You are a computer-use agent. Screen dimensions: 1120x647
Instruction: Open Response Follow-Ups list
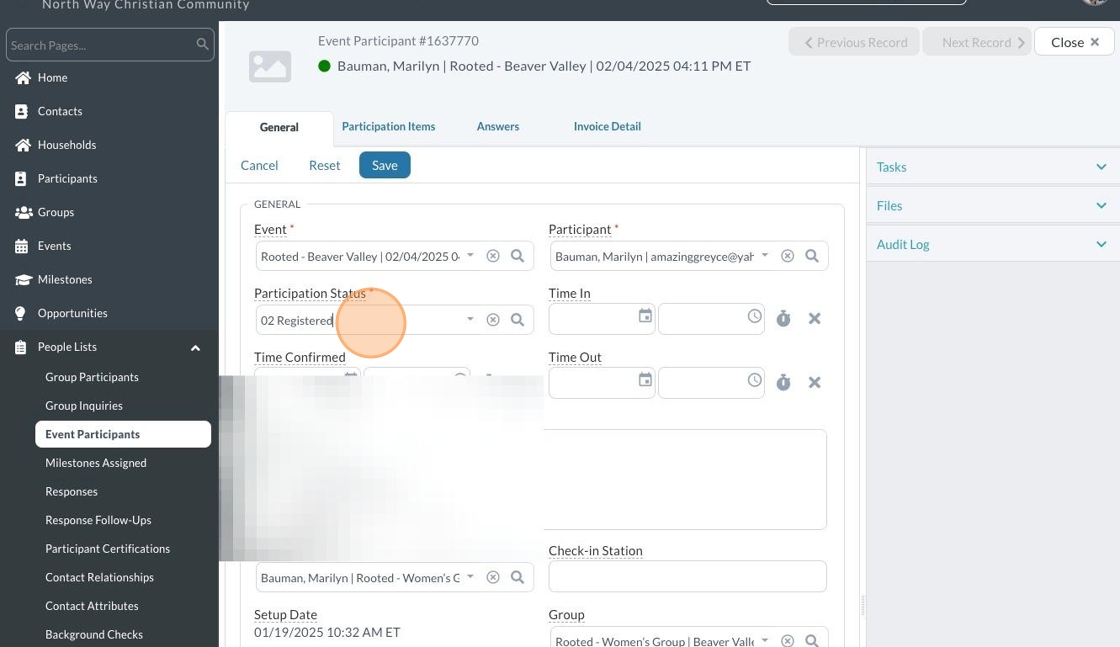[99, 520]
